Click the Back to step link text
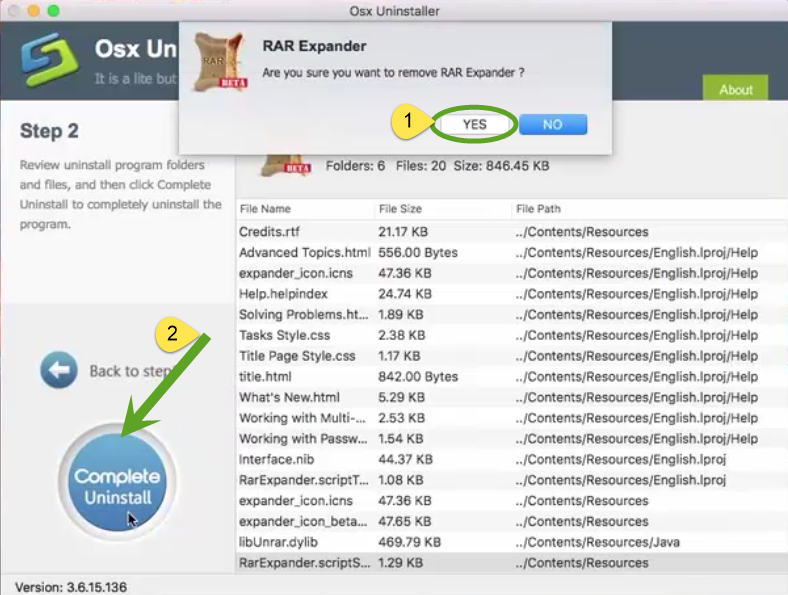This screenshot has height=595, width=788. 130,371
